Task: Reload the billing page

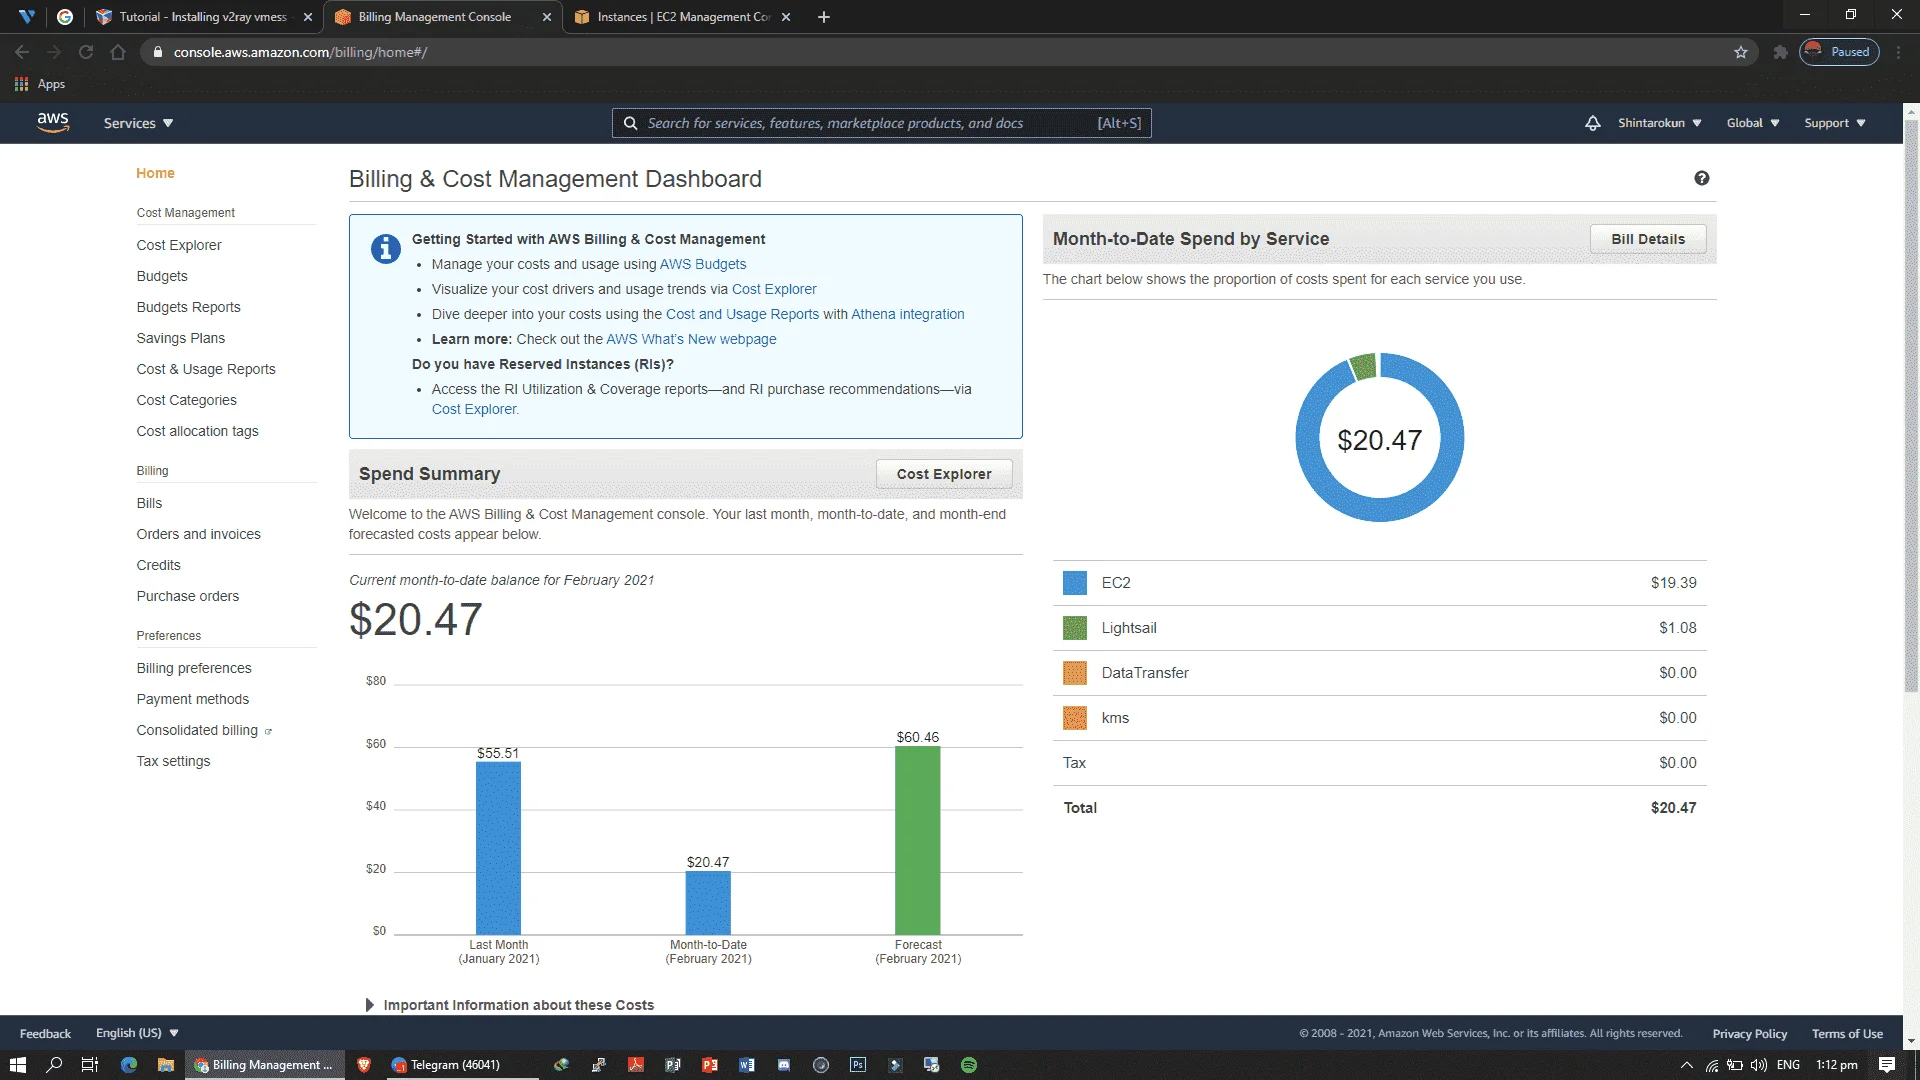Action: 86,52
